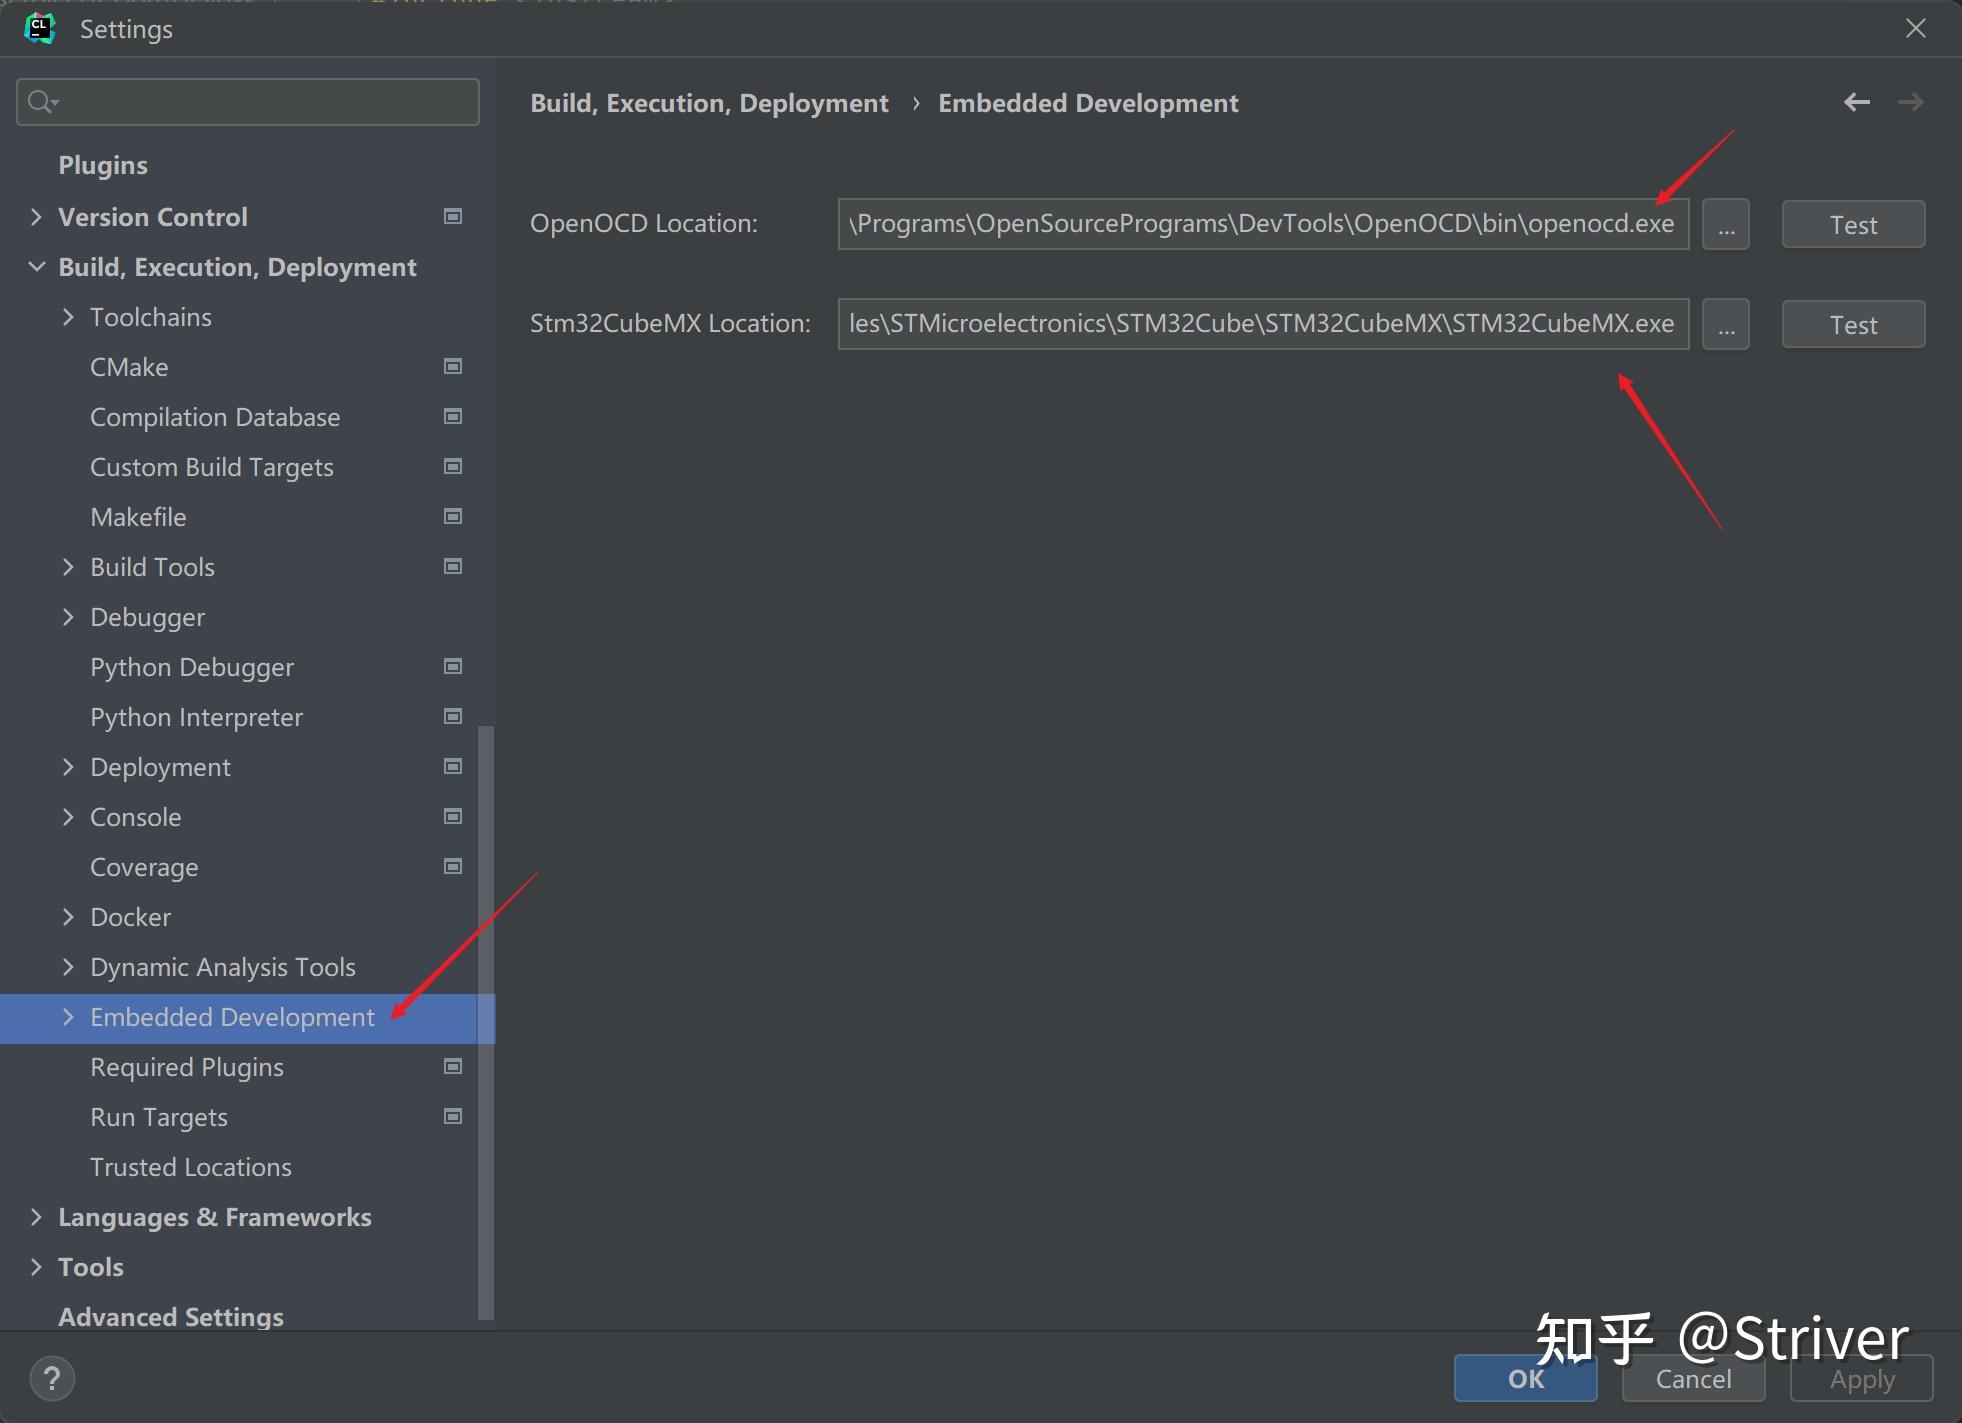Click Build, Execution, Deployment breadcrumb
Image resolution: width=1962 pixels, height=1423 pixels.
pos(709,103)
